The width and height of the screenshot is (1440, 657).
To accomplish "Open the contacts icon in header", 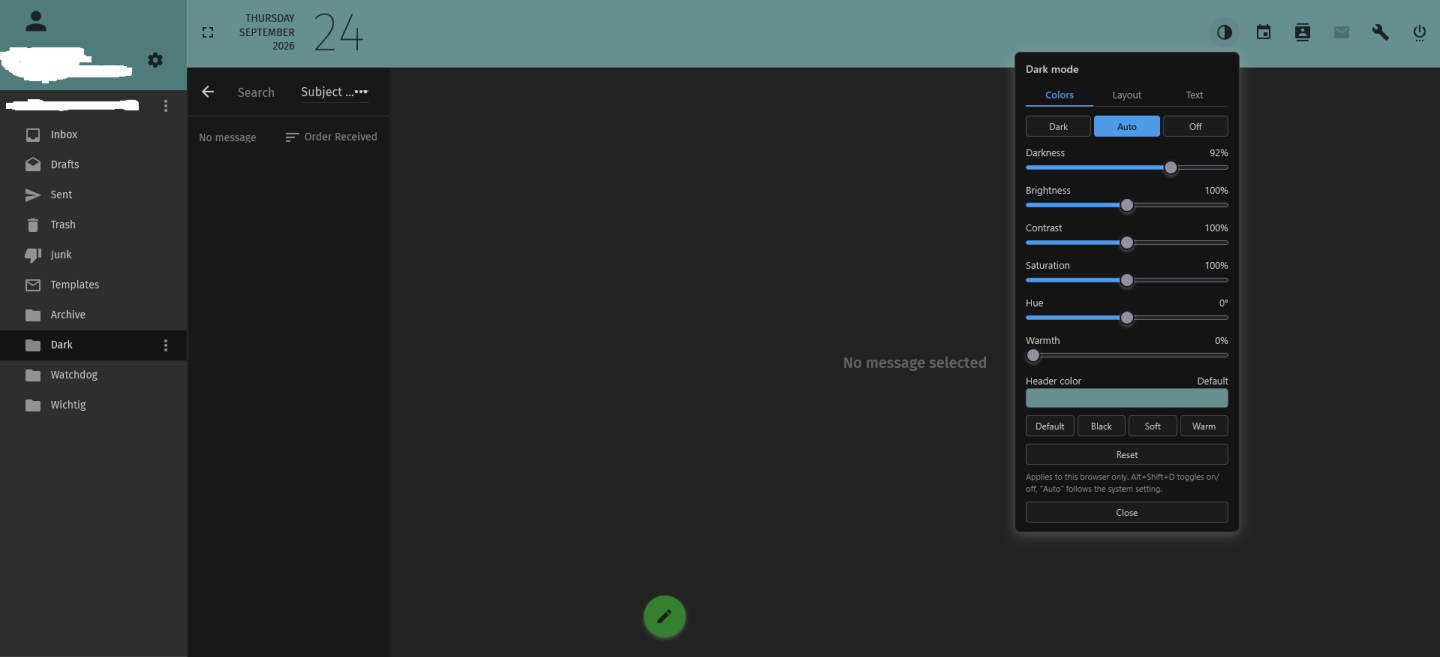I will 1302,32.
